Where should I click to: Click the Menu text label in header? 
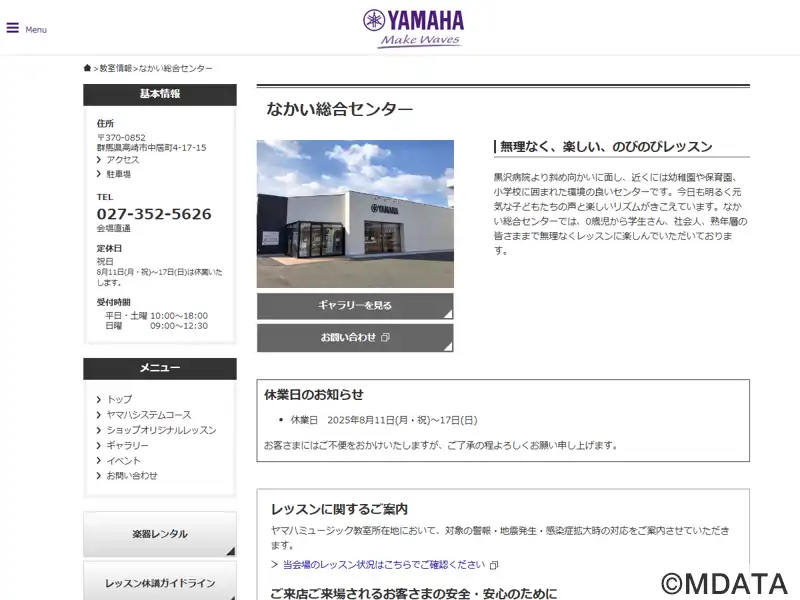pos(36,30)
